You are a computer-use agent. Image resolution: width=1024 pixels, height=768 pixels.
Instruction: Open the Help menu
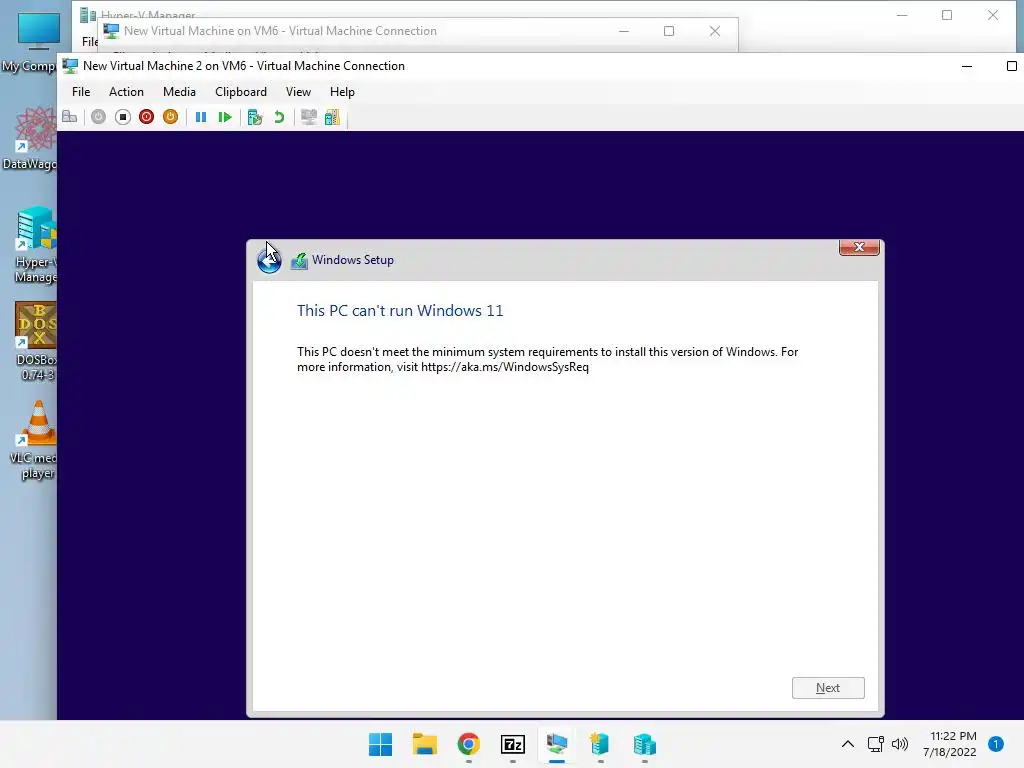point(342,92)
